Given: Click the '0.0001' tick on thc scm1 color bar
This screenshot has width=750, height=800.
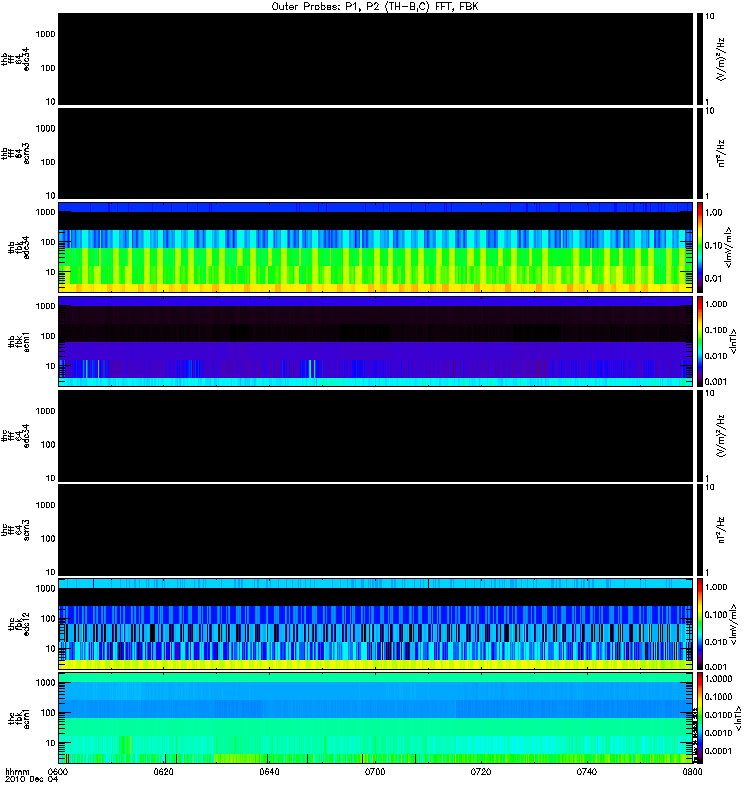Looking at the screenshot, I should tap(718, 751).
